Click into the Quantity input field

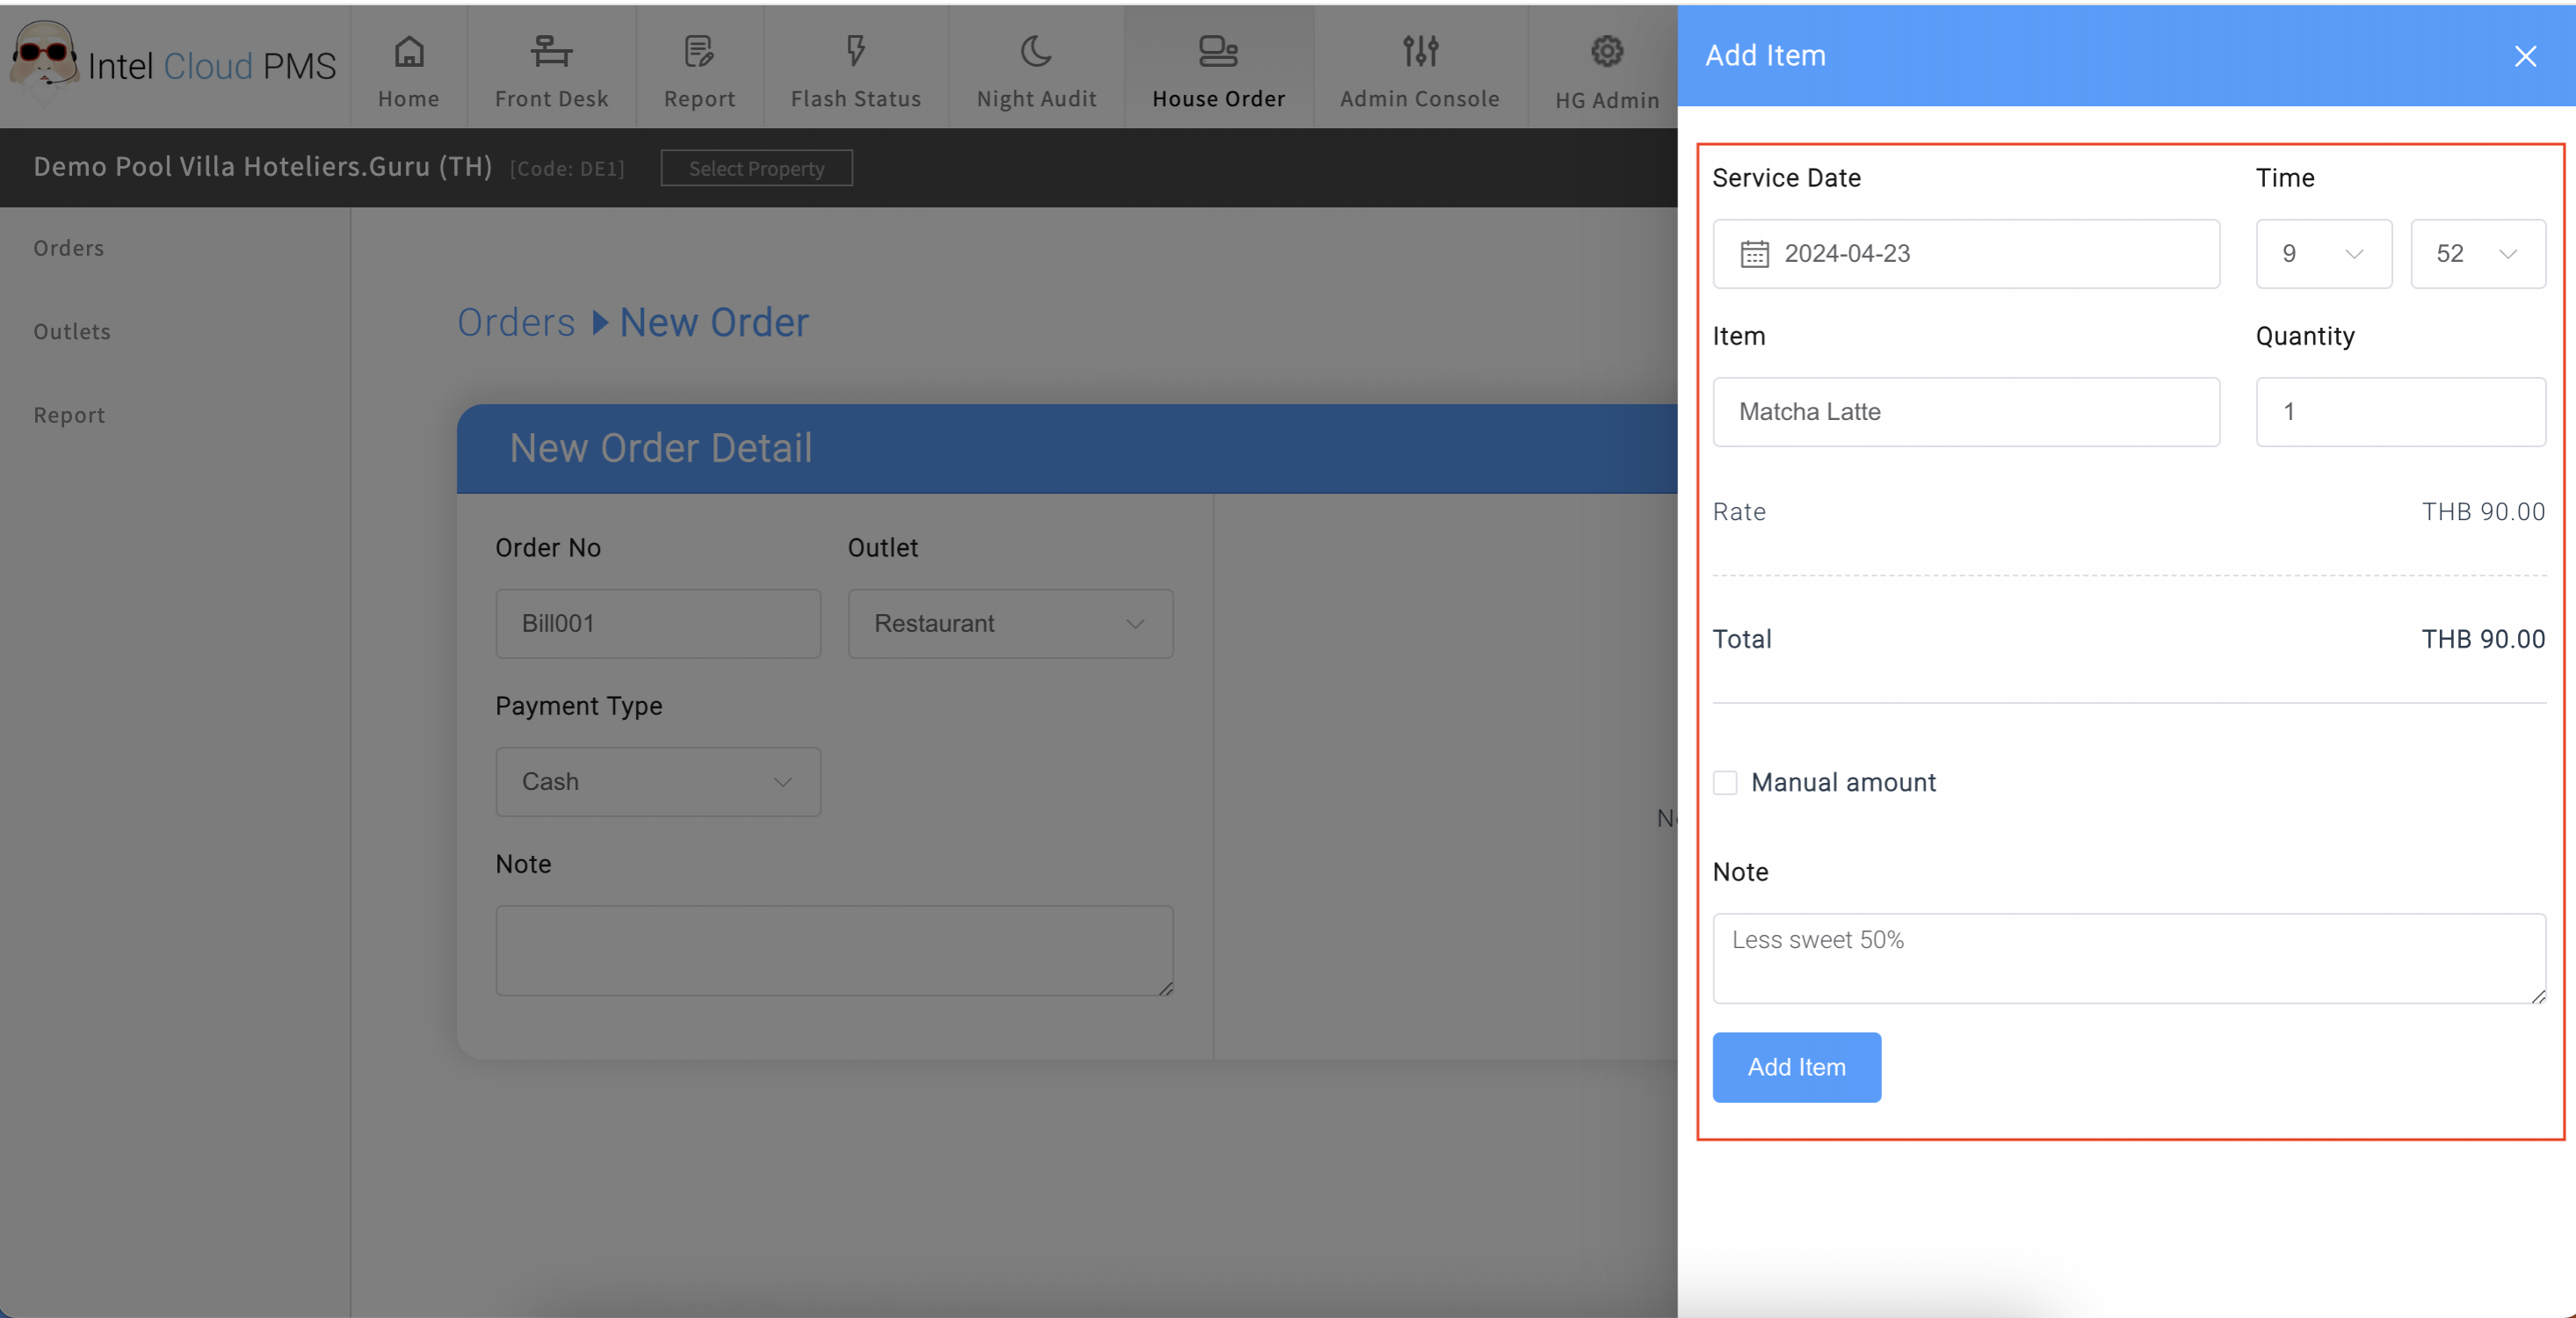click(x=2399, y=412)
